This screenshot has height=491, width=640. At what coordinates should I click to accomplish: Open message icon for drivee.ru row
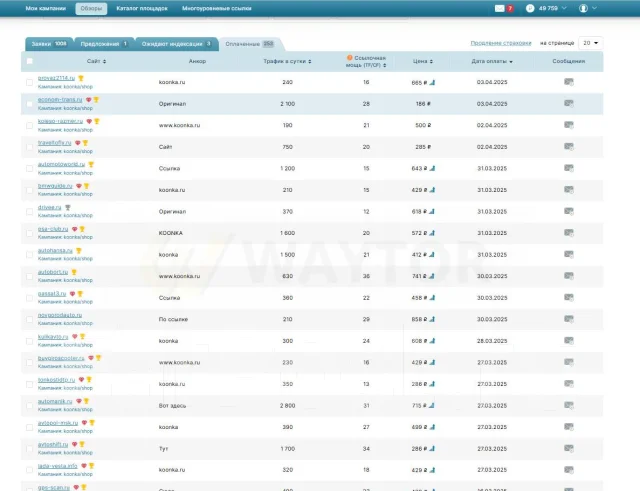click(569, 211)
